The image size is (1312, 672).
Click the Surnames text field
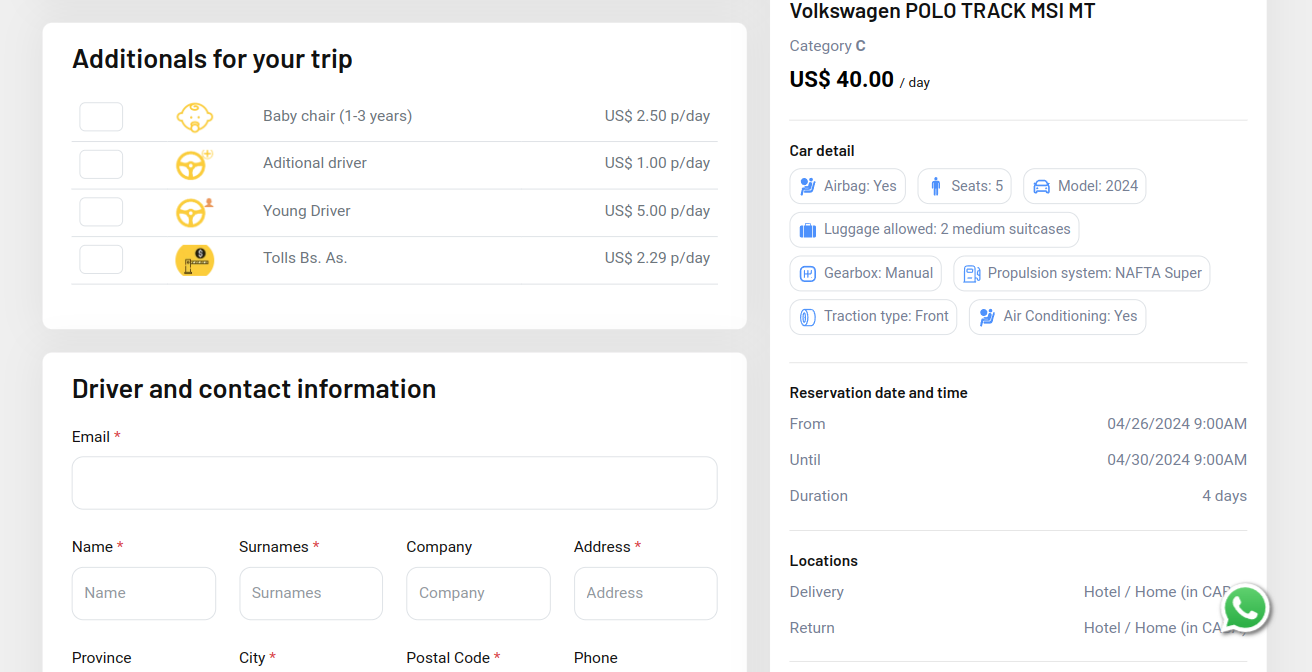[311, 593]
